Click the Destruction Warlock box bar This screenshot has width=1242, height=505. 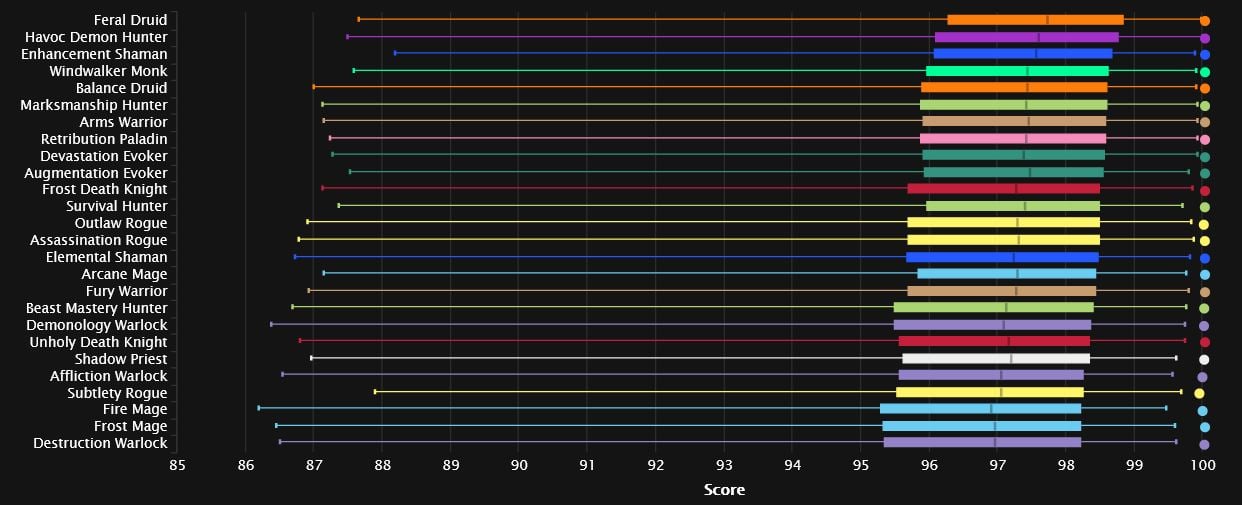pos(982,443)
